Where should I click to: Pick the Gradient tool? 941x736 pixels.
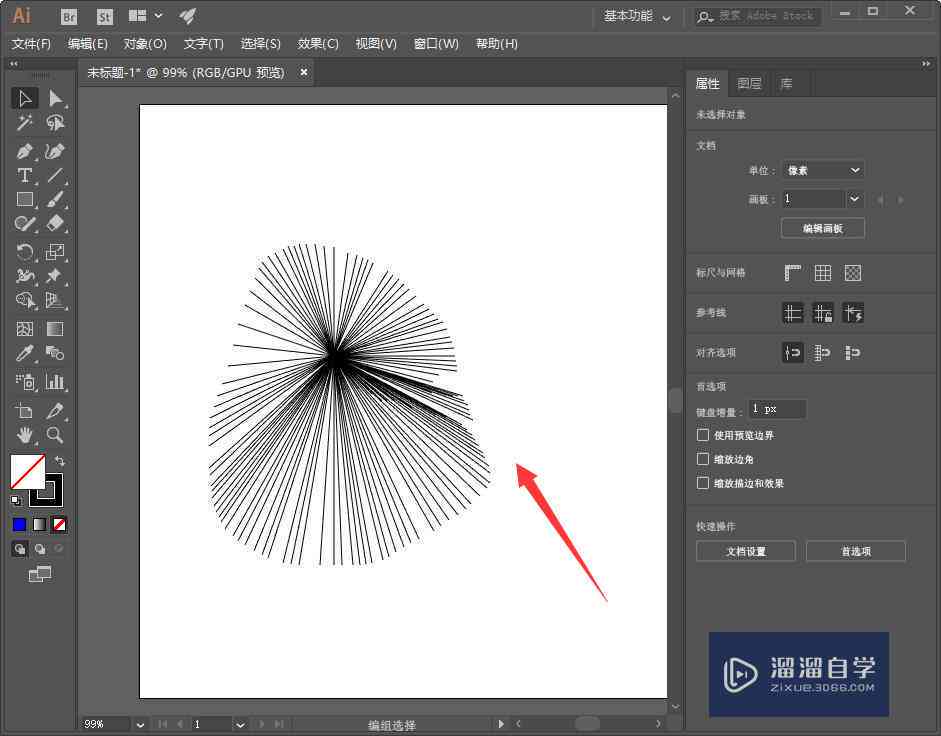[x=55, y=329]
